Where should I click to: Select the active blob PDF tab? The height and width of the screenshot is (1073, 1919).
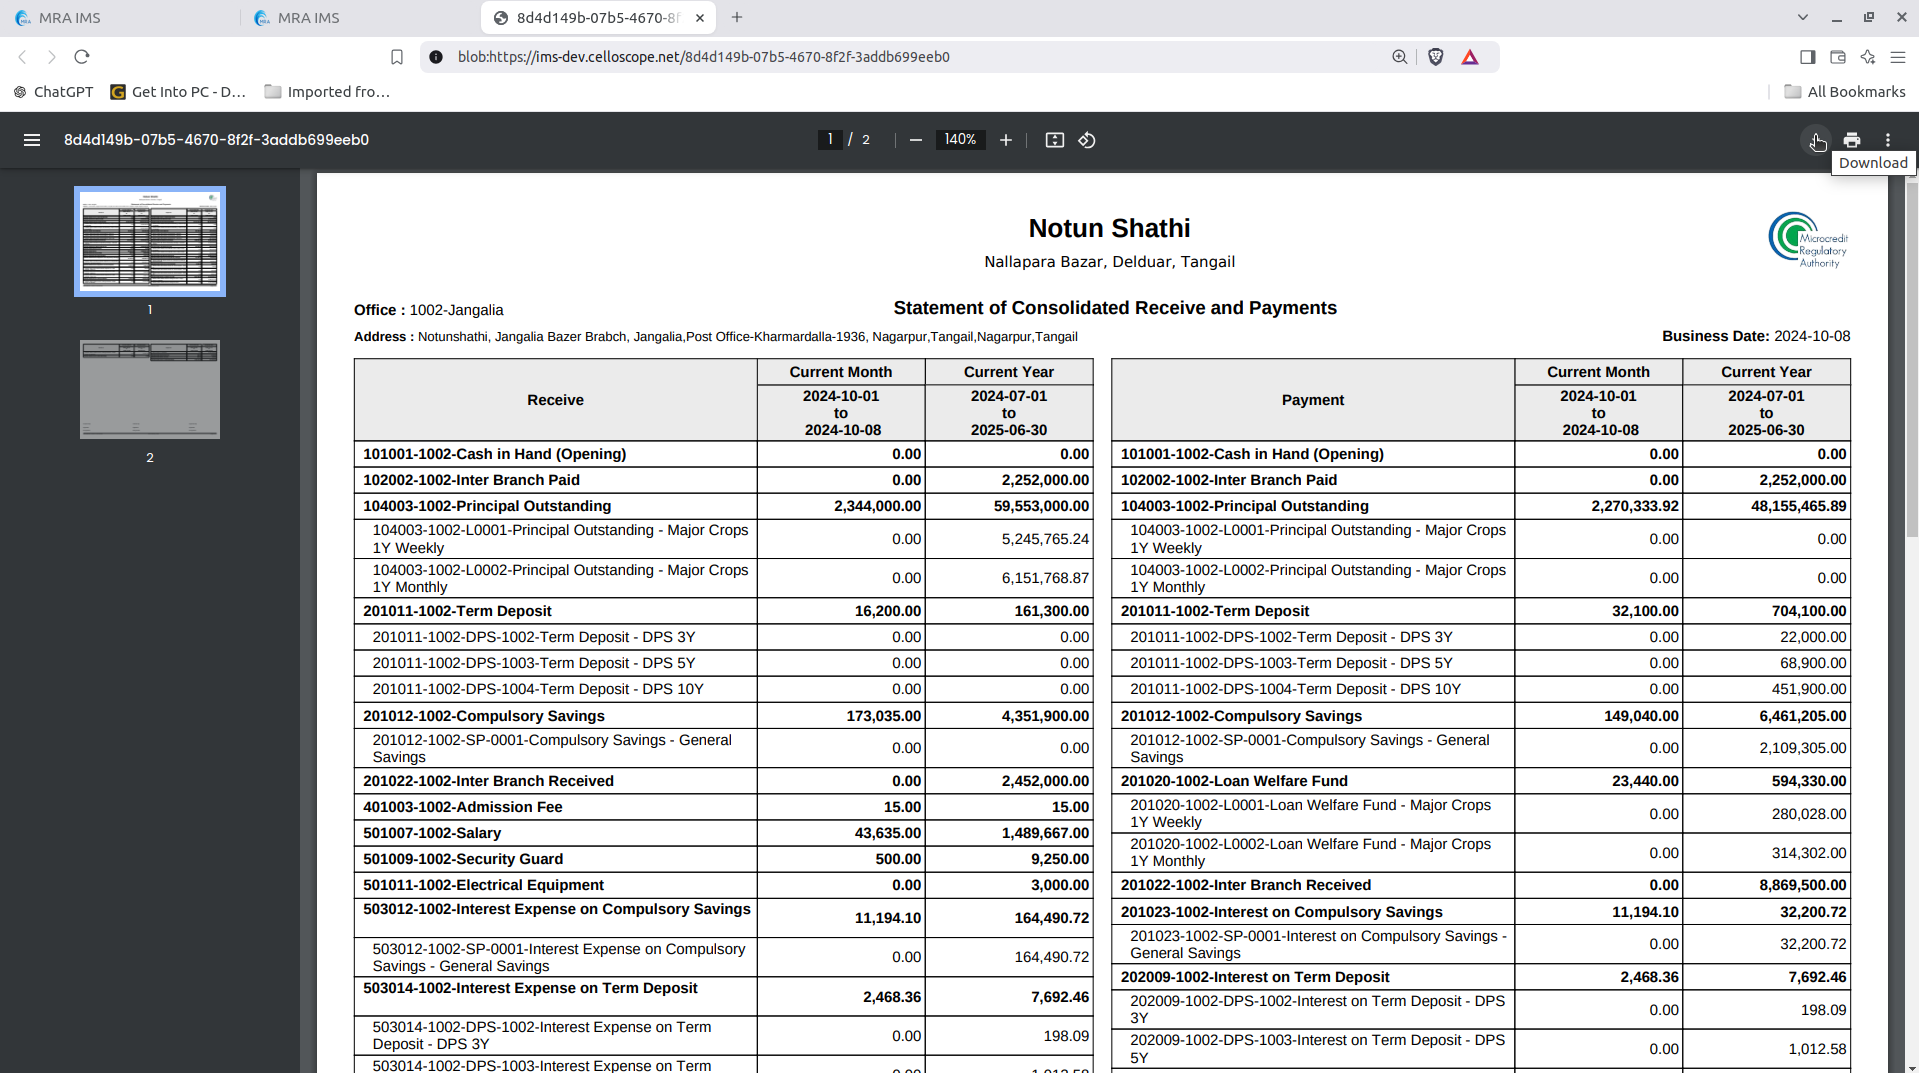[598, 18]
